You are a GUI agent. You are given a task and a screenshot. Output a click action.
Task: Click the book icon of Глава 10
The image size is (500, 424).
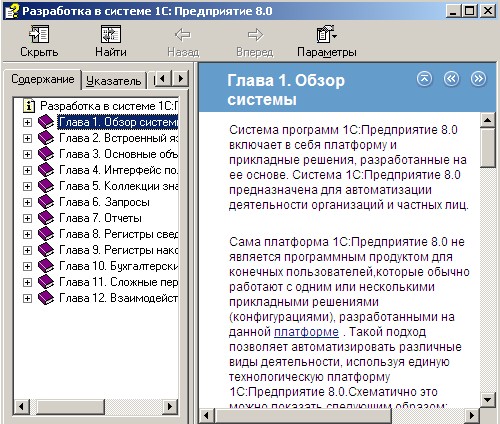point(46,266)
